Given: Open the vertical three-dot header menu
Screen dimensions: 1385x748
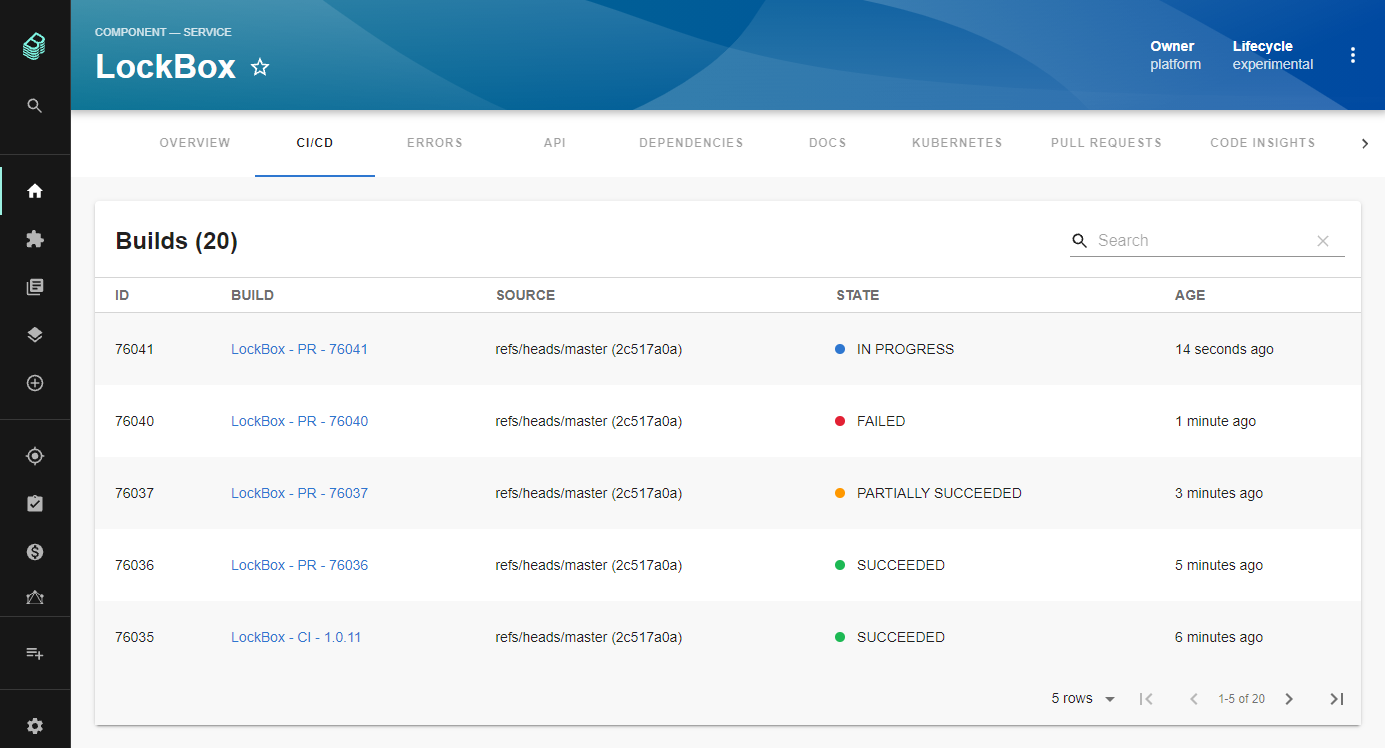Looking at the screenshot, I should click(1353, 55).
